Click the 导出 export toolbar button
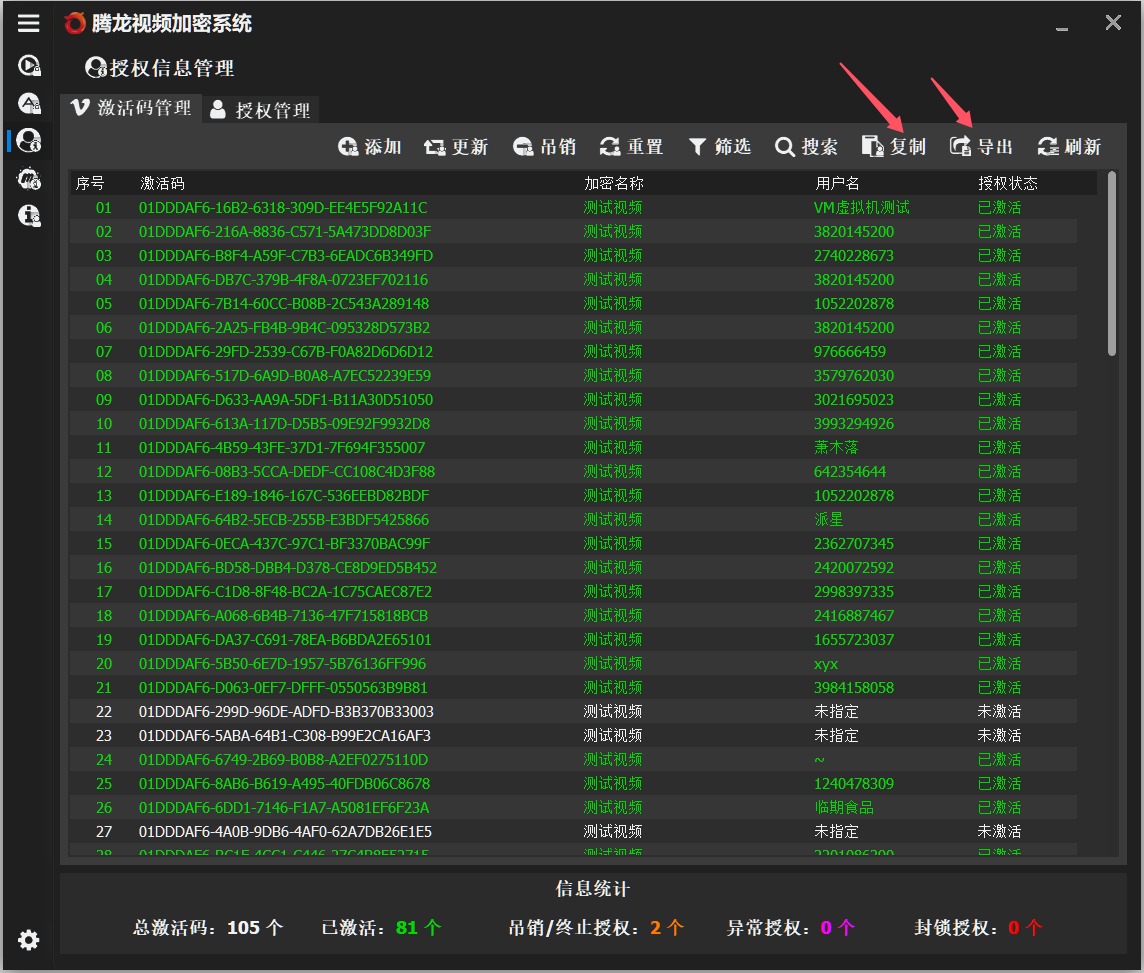This screenshot has height=973, width=1144. pyautogui.click(x=981, y=147)
